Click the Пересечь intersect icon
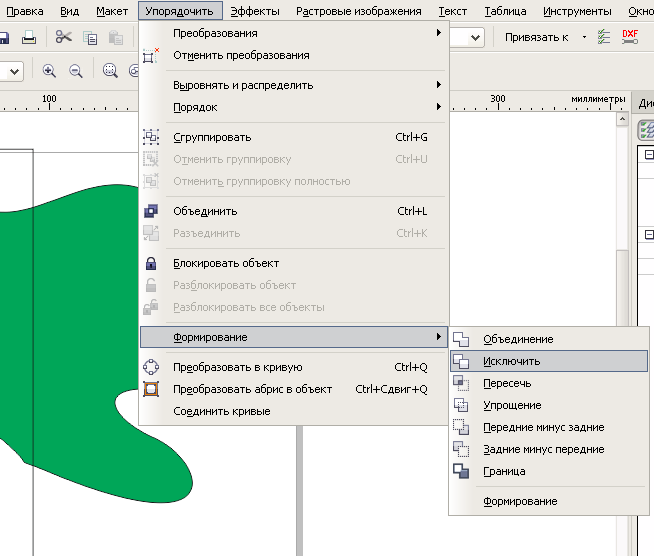 tap(461, 383)
